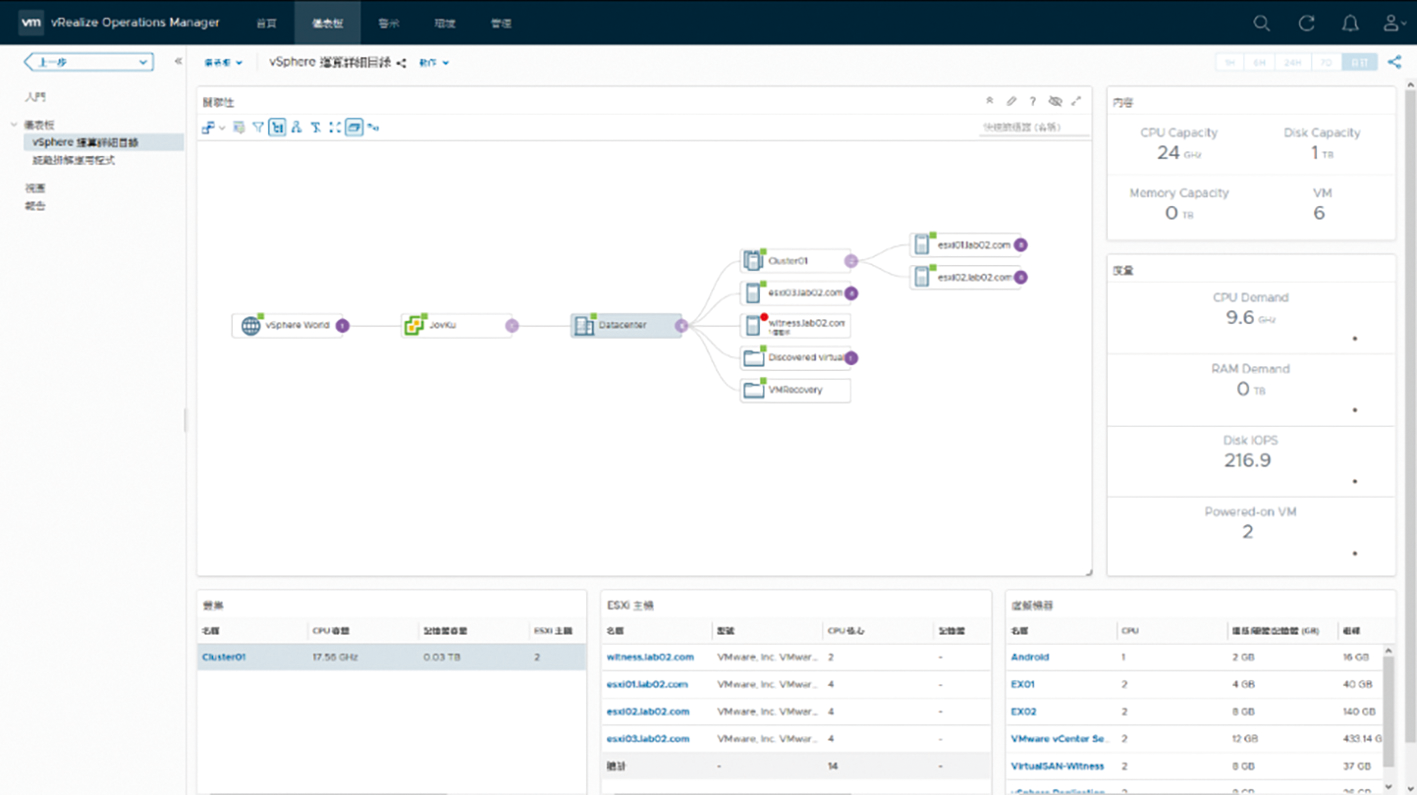The image size is (1417, 795).
Task: Click the filter funnel icon in toolbar
Action: [x=258, y=127]
